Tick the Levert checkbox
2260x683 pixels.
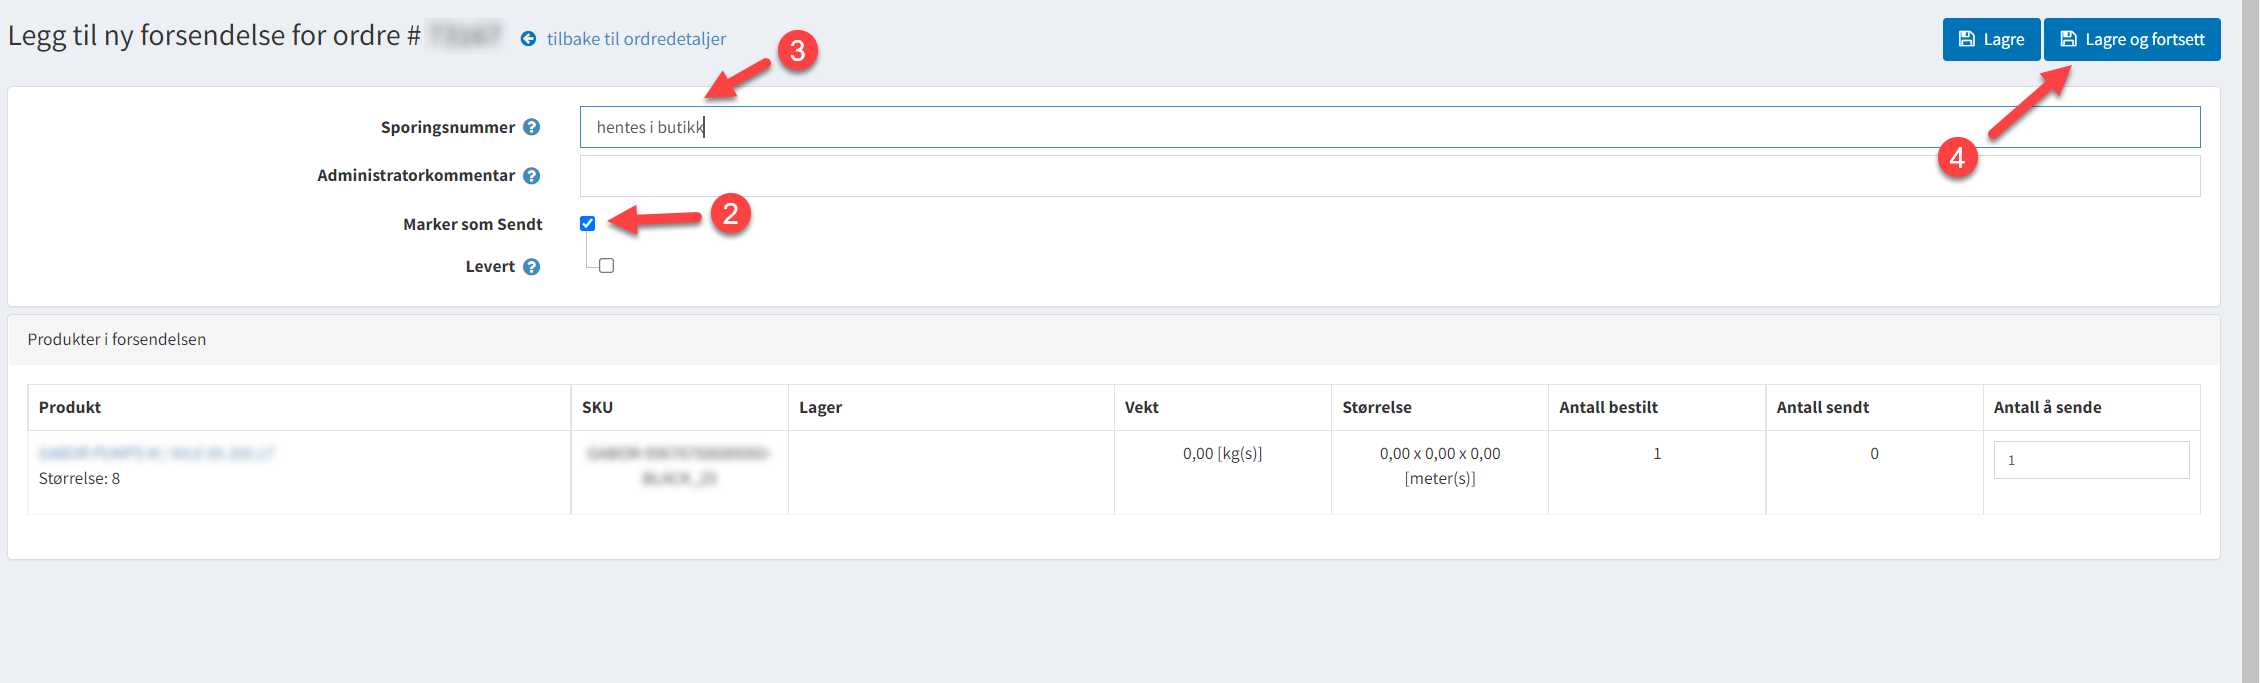[x=606, y=266]
